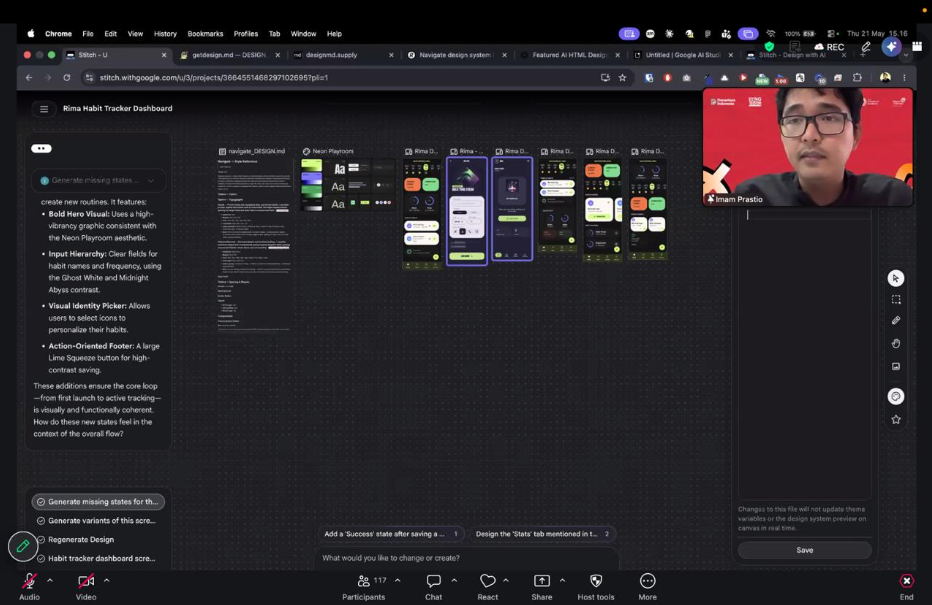The image size is (932, 605).
Task: Open Zoom React emoji panel
Action: point(487,587)
